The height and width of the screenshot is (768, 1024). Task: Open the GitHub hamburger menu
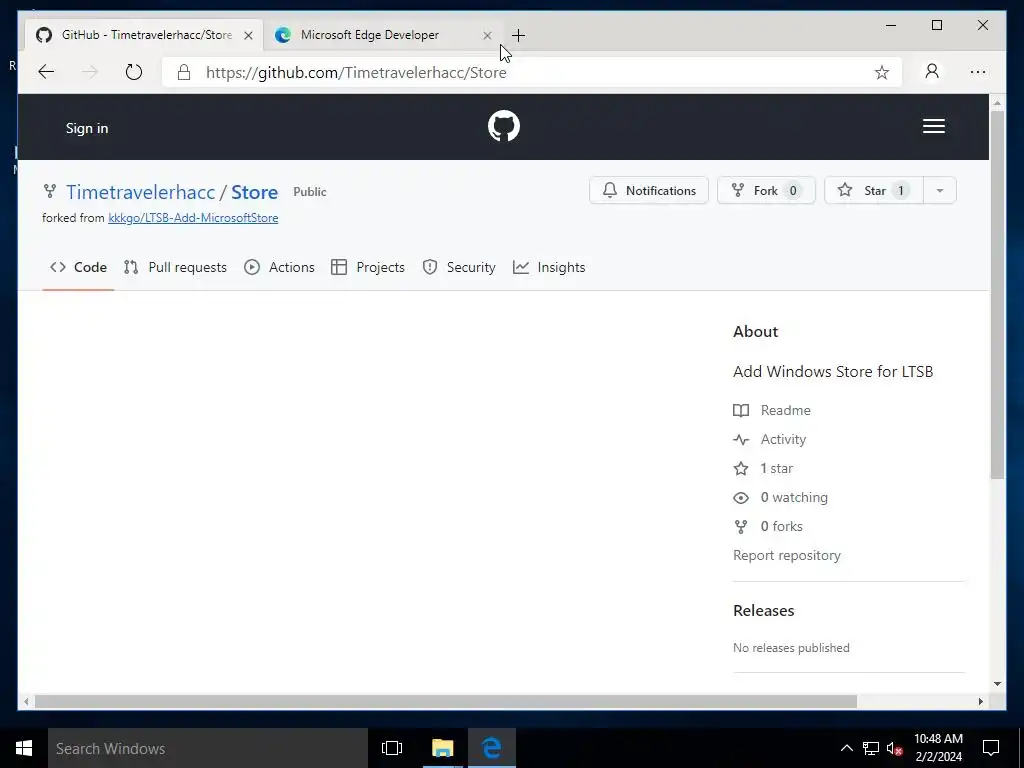click(933, 126)
